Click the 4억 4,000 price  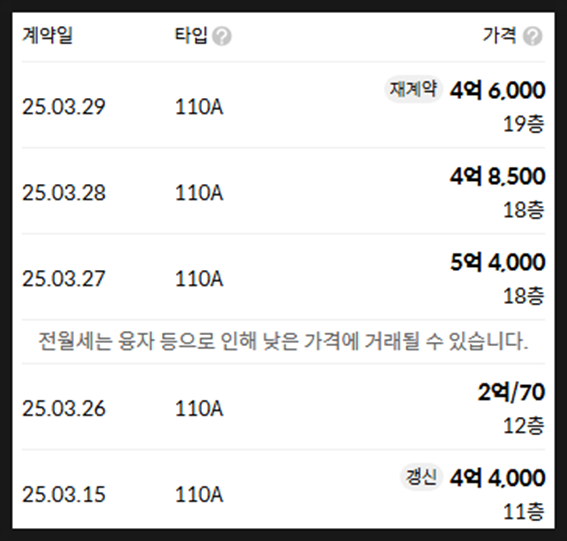click(498, 478)
